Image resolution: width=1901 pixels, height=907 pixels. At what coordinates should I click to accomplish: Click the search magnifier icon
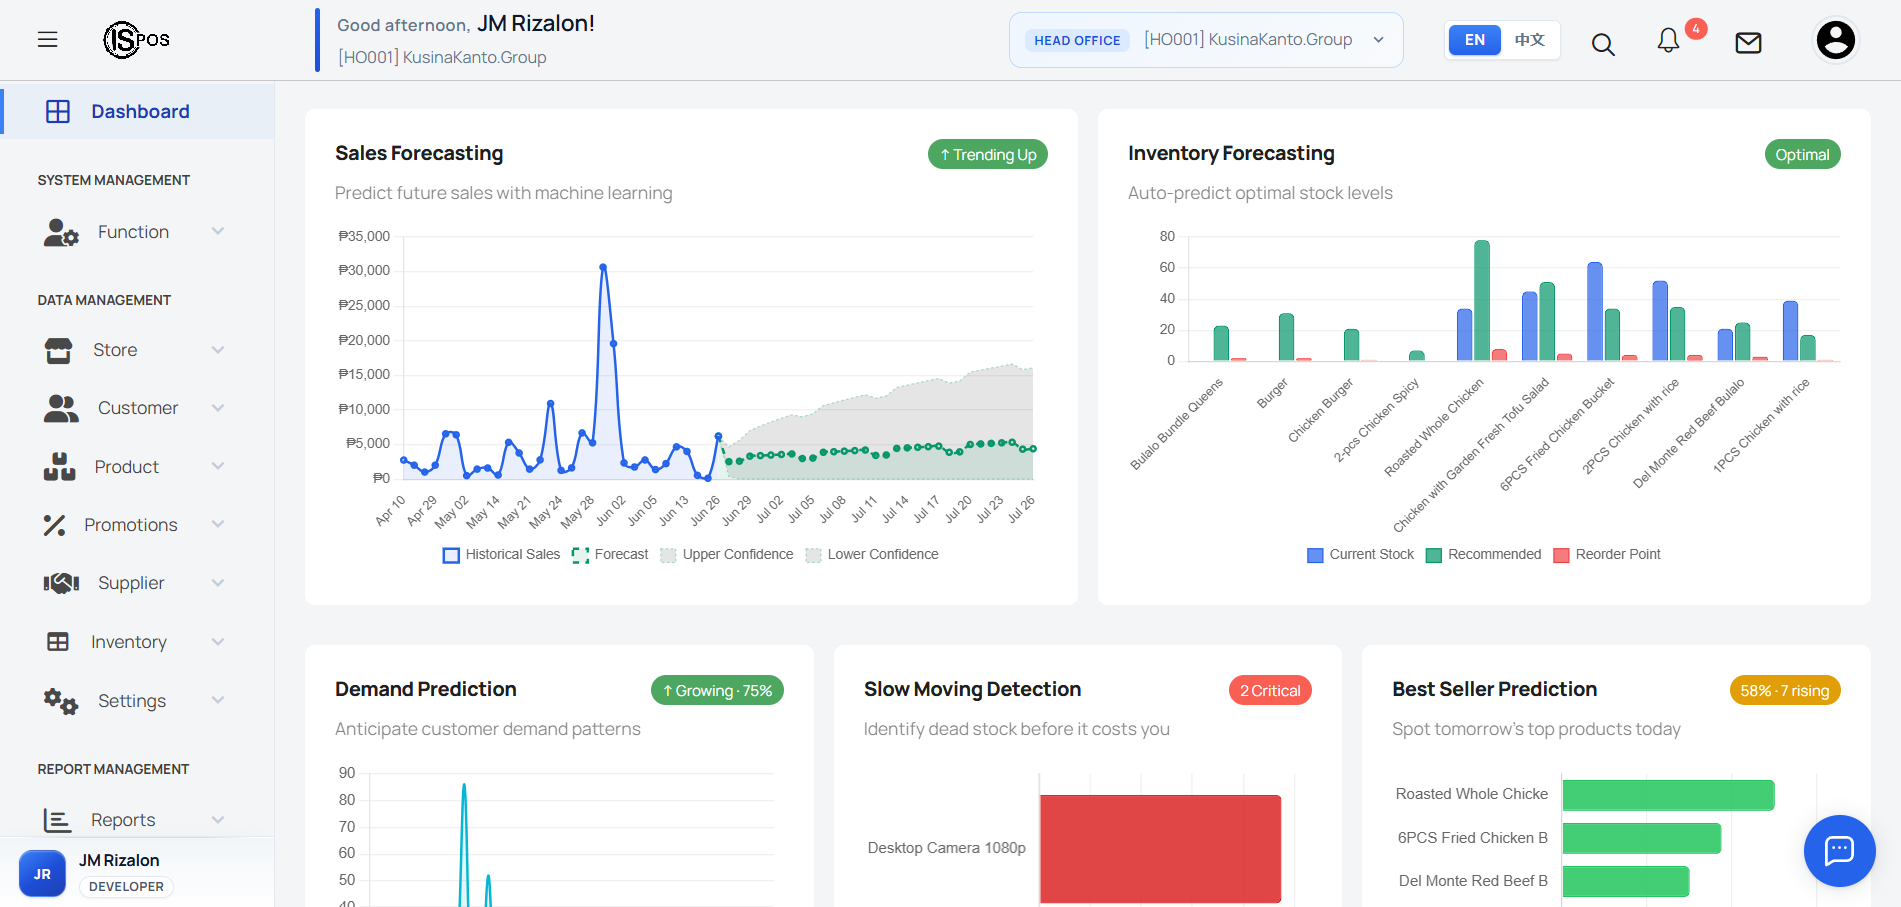(x=1603, y=44)
